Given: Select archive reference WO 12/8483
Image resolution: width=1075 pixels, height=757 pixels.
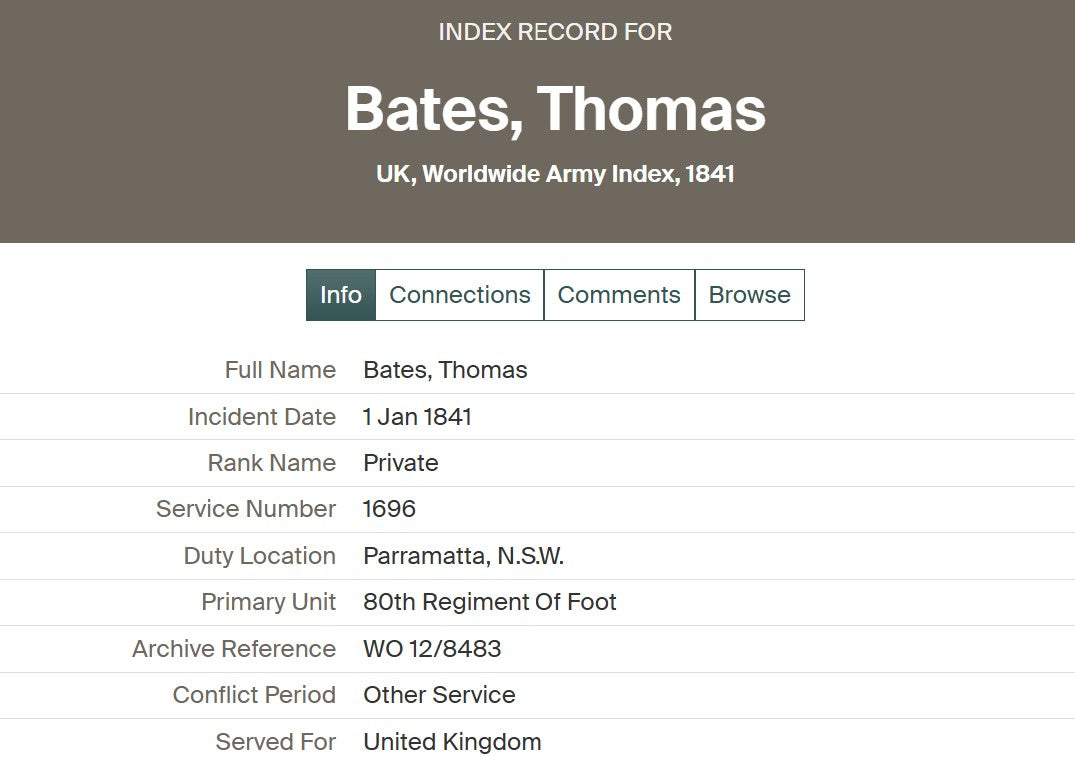Looking at the screenshot, I should [432, 649].
